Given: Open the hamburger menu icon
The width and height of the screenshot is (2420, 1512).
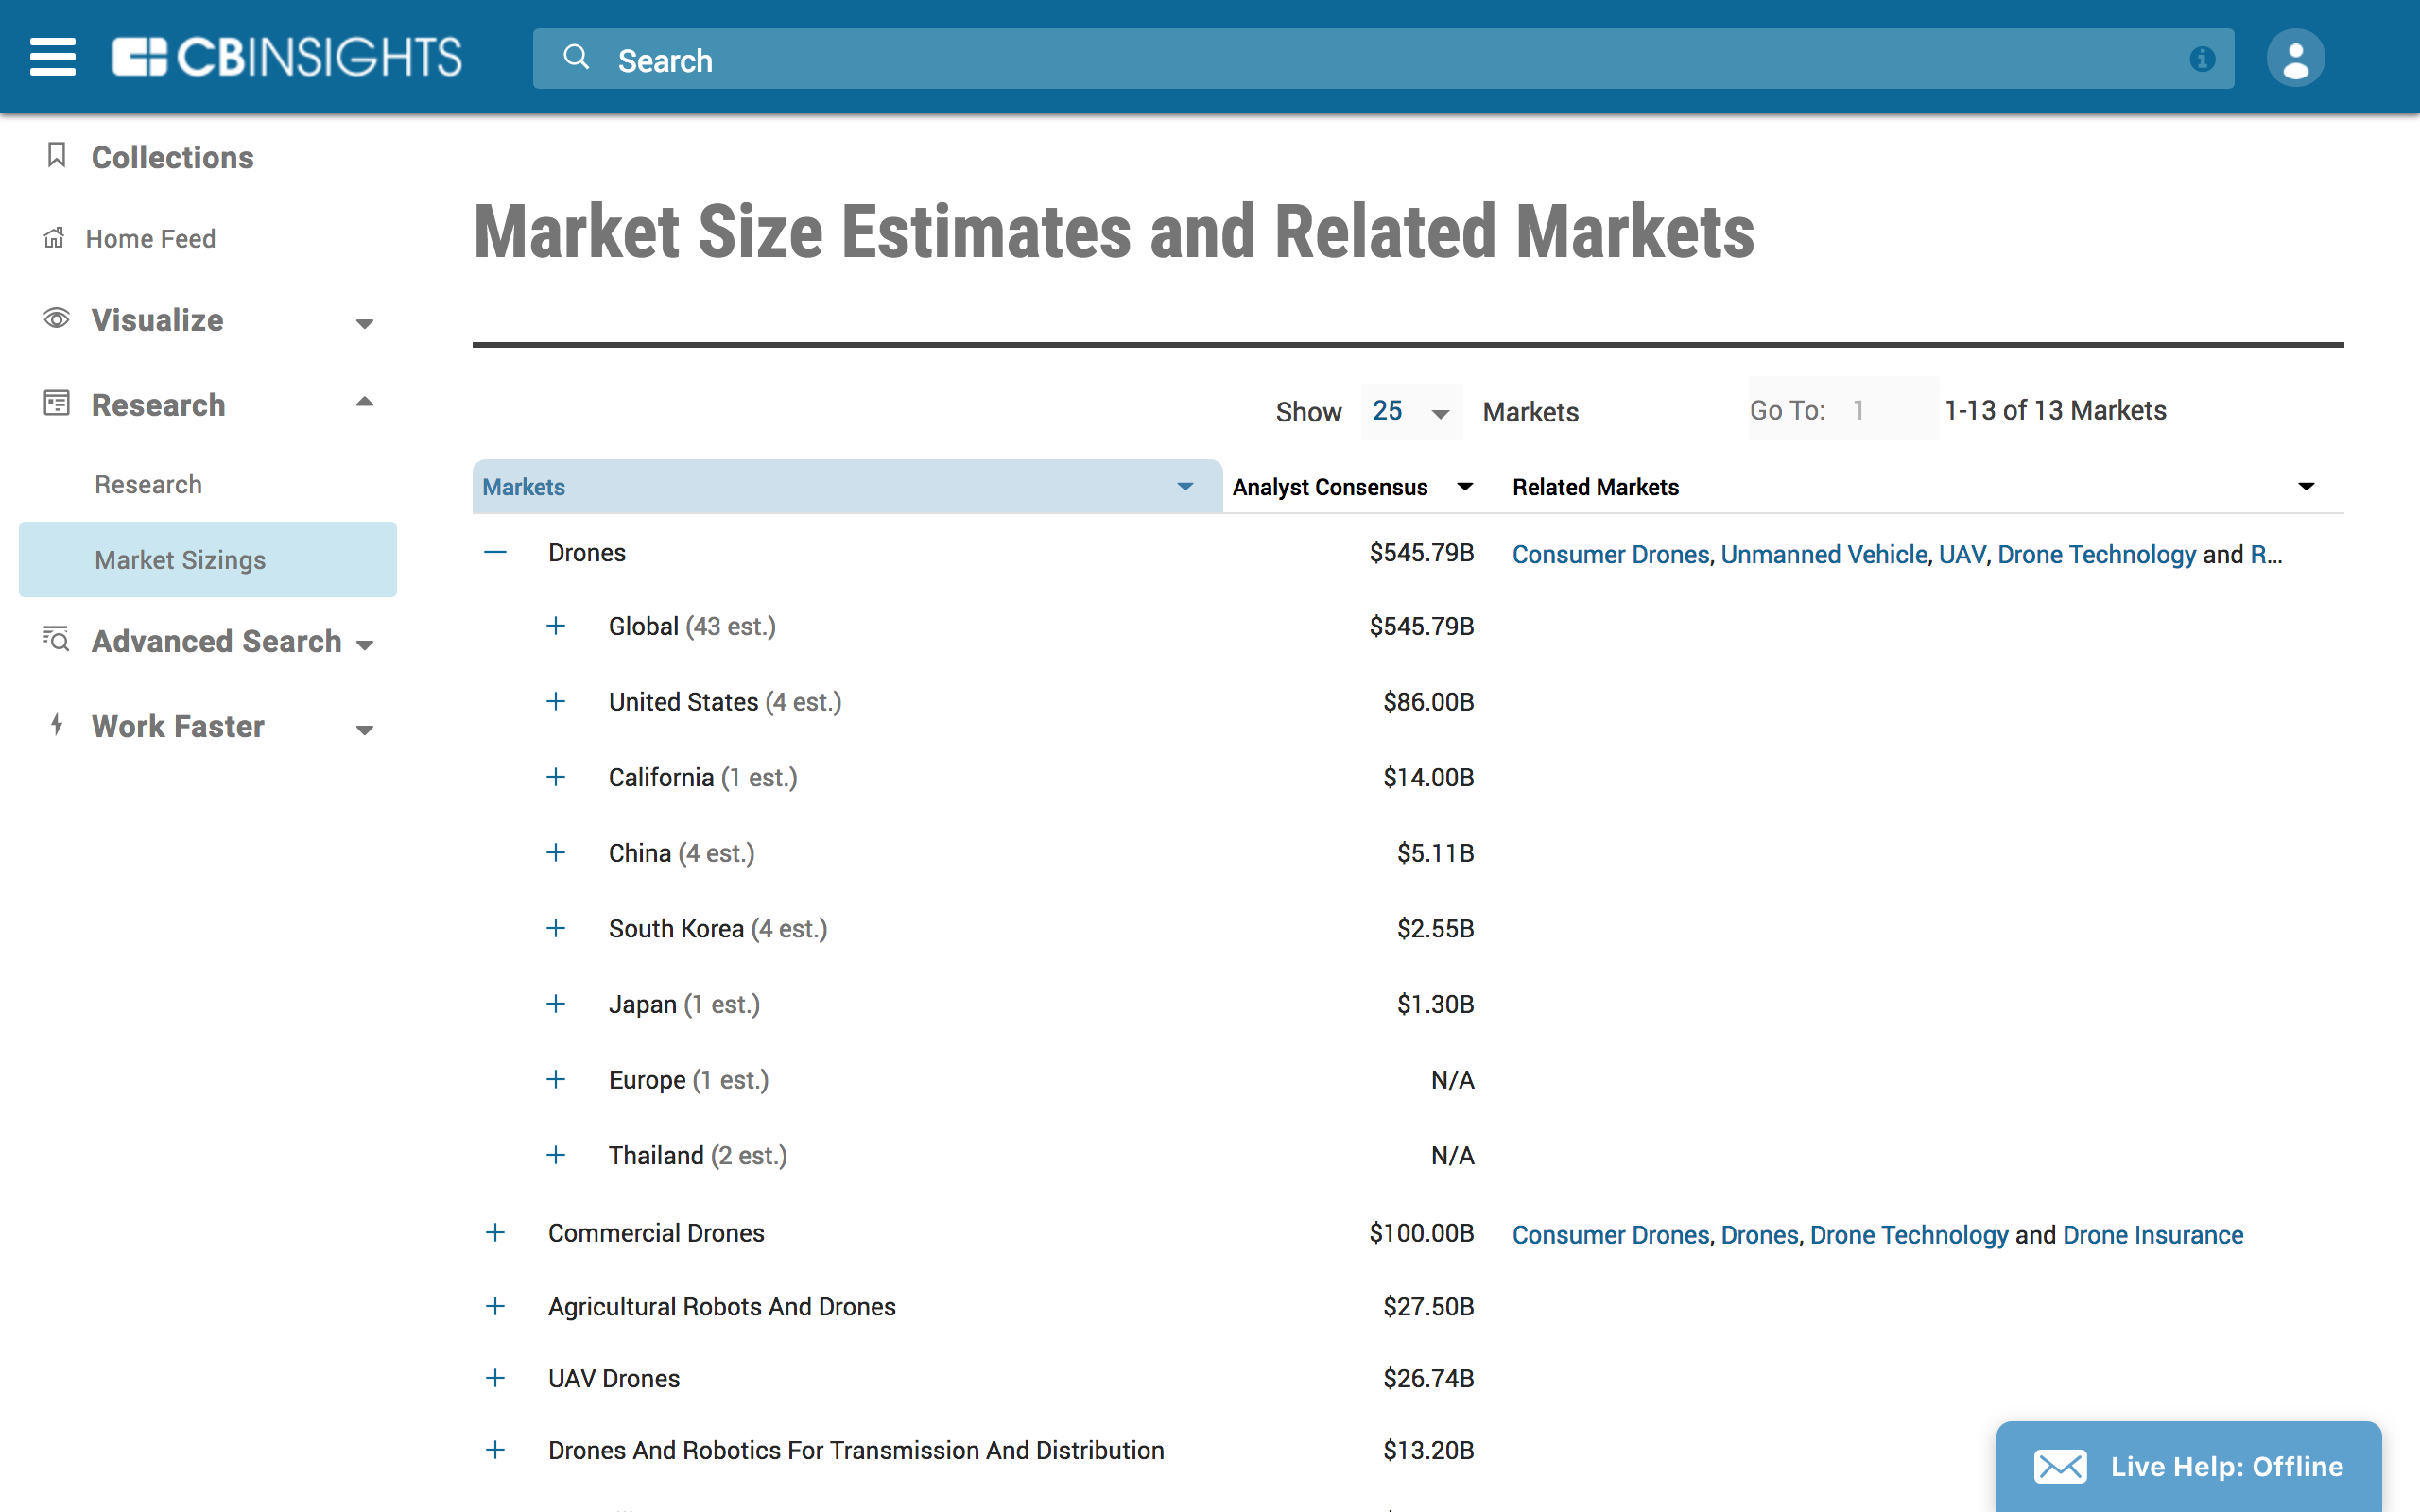Looking at the screenshot, I should click(52, 57).
